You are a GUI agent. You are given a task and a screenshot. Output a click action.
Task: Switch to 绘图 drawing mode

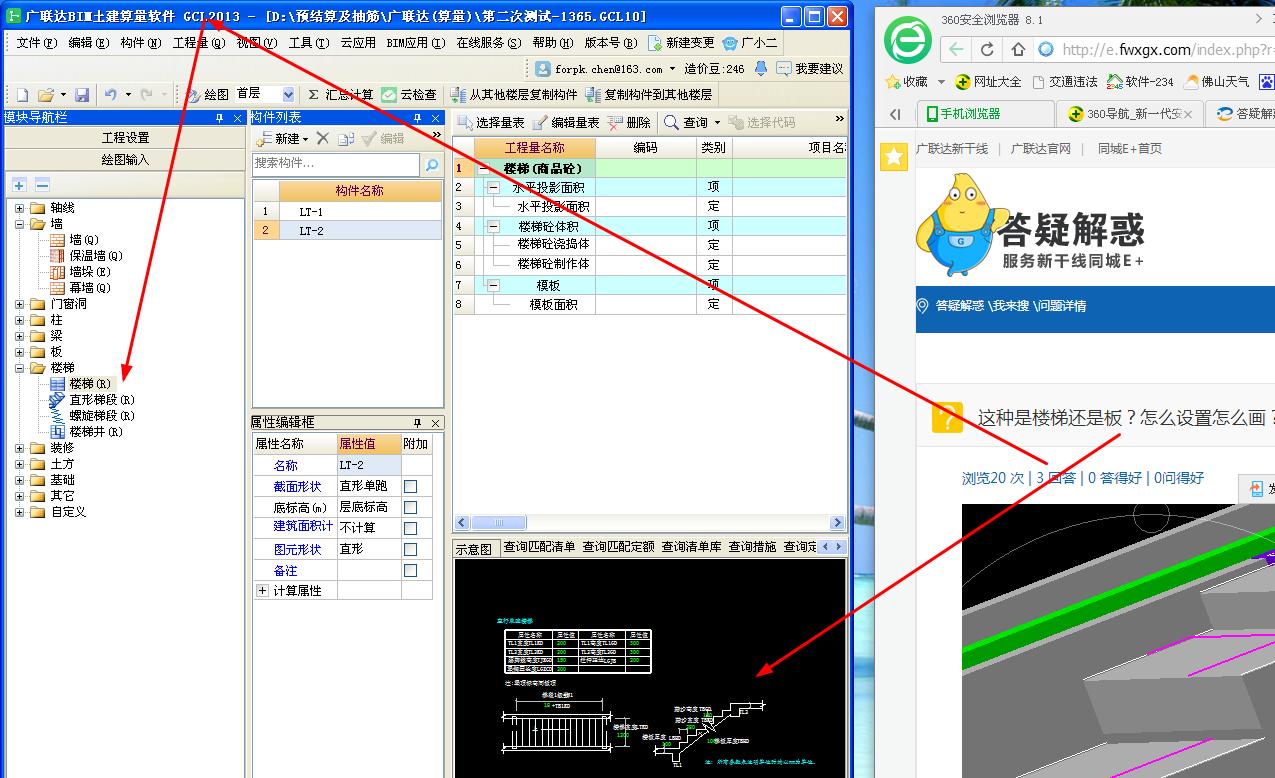tap(207, 94)
